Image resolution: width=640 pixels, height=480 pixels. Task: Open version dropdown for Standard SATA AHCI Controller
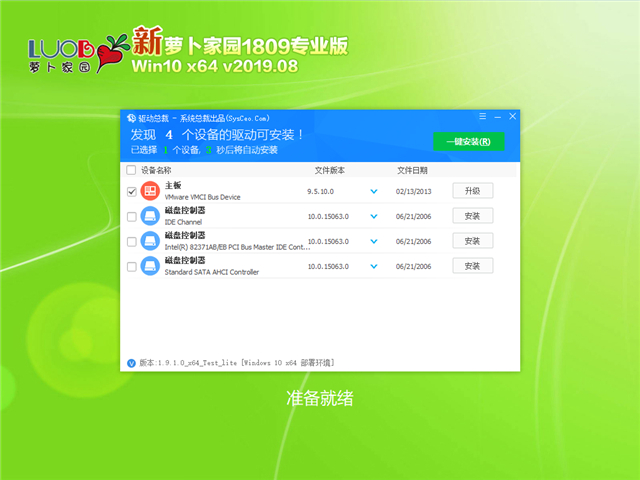click(x=374, y=266)
